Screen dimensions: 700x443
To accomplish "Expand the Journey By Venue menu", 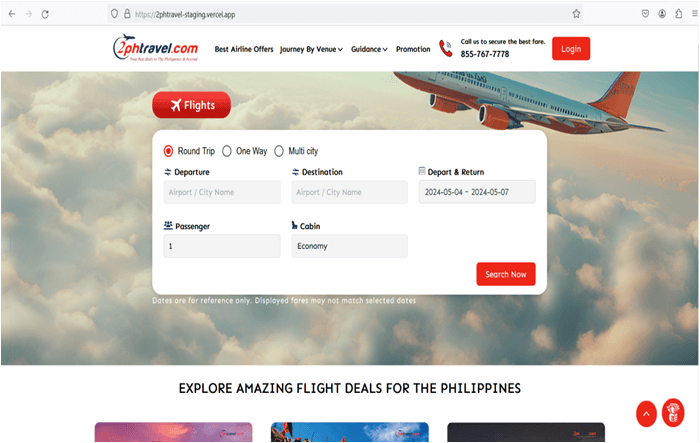I will pos(311,49).
